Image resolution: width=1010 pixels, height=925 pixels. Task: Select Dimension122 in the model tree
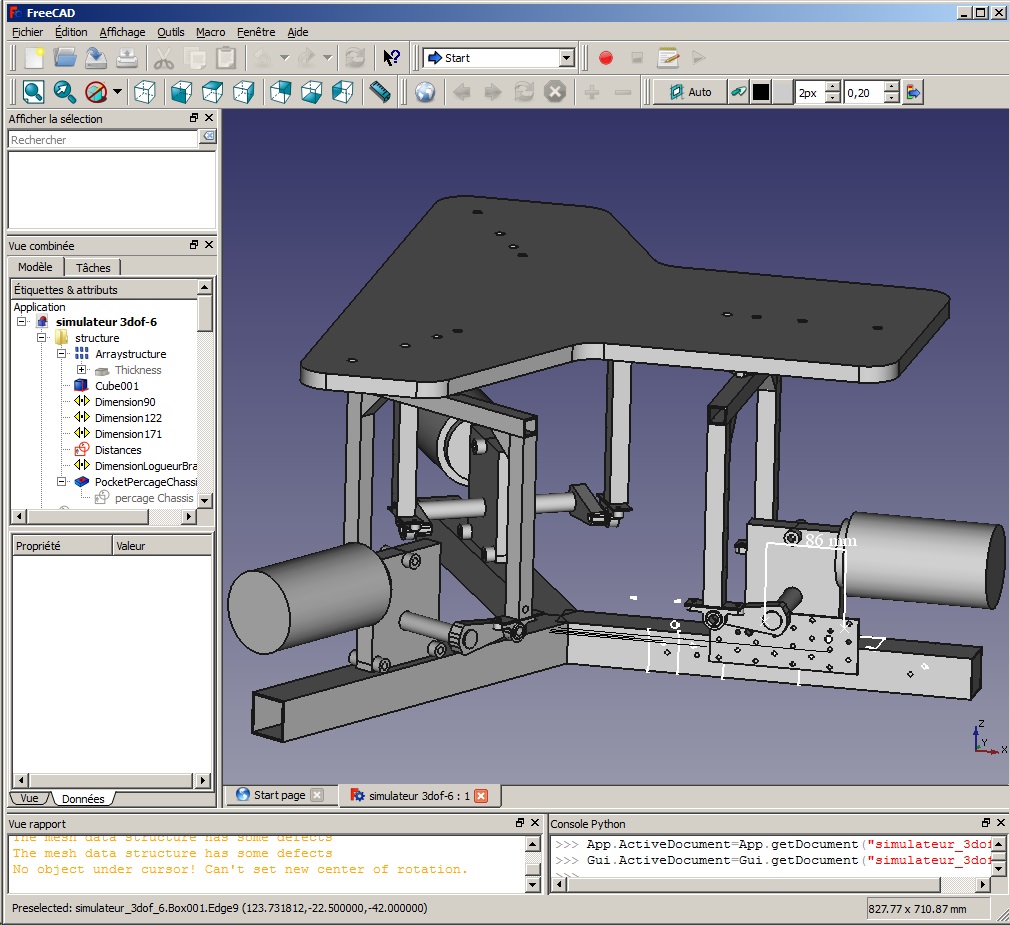coord(128,418)
